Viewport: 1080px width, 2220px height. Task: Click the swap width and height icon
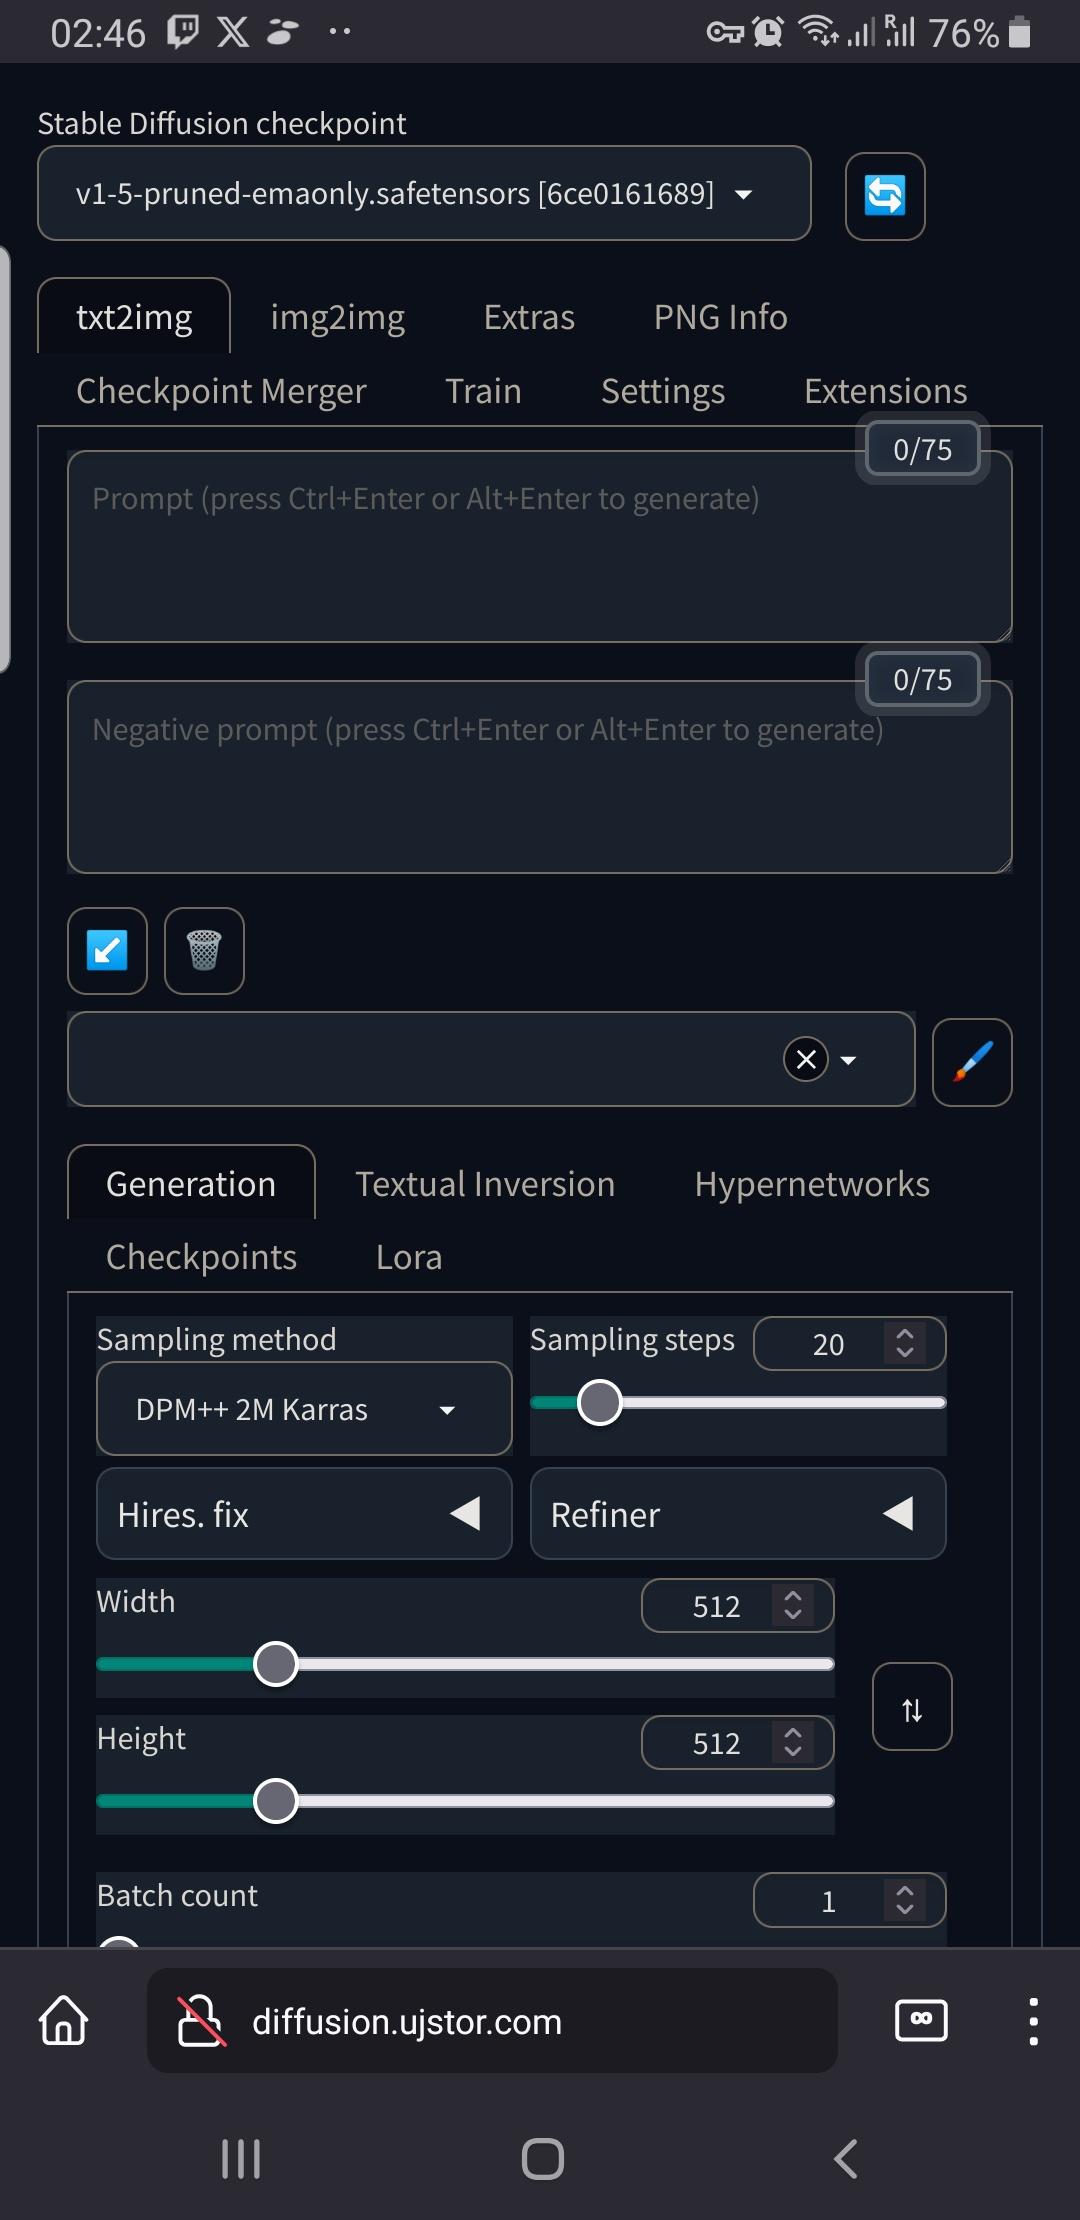tap(912, 1707)
